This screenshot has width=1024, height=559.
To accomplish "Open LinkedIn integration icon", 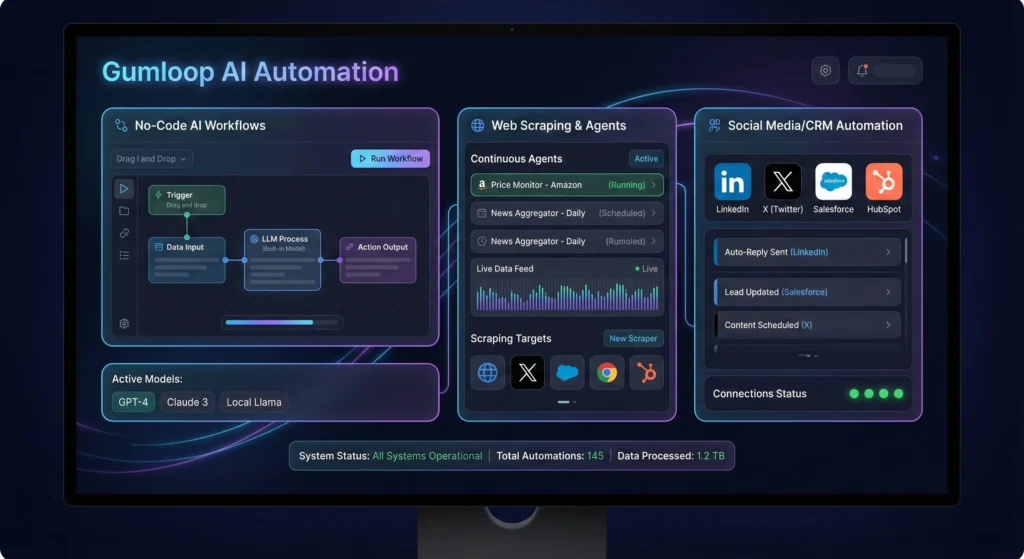I will click(x=732, y=182).
